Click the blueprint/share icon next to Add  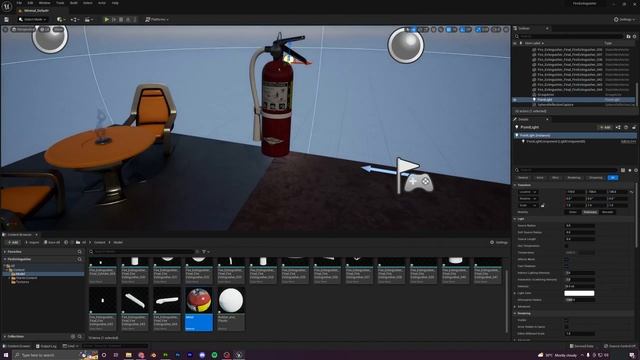(x=618, y=127)
